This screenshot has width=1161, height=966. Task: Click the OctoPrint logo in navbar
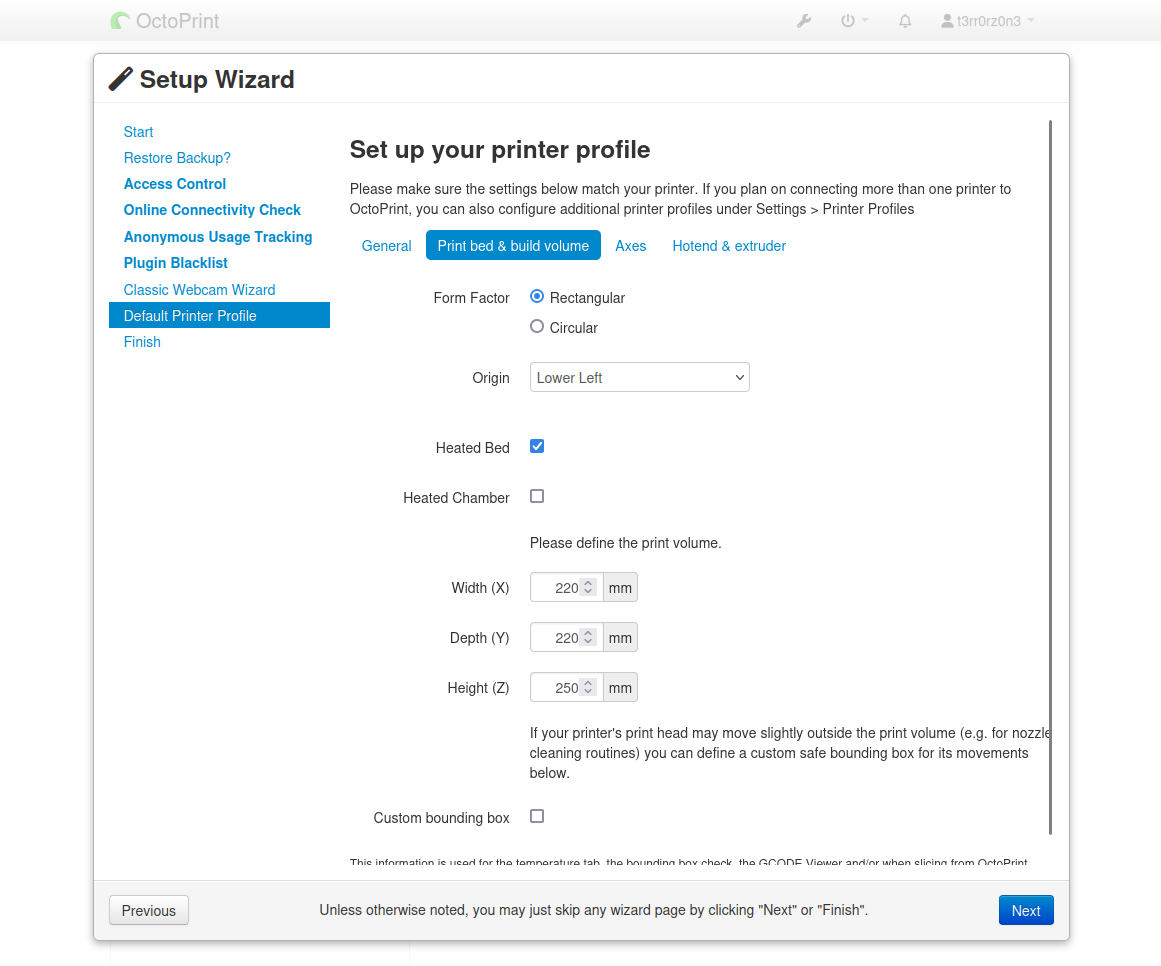point(165,20)
